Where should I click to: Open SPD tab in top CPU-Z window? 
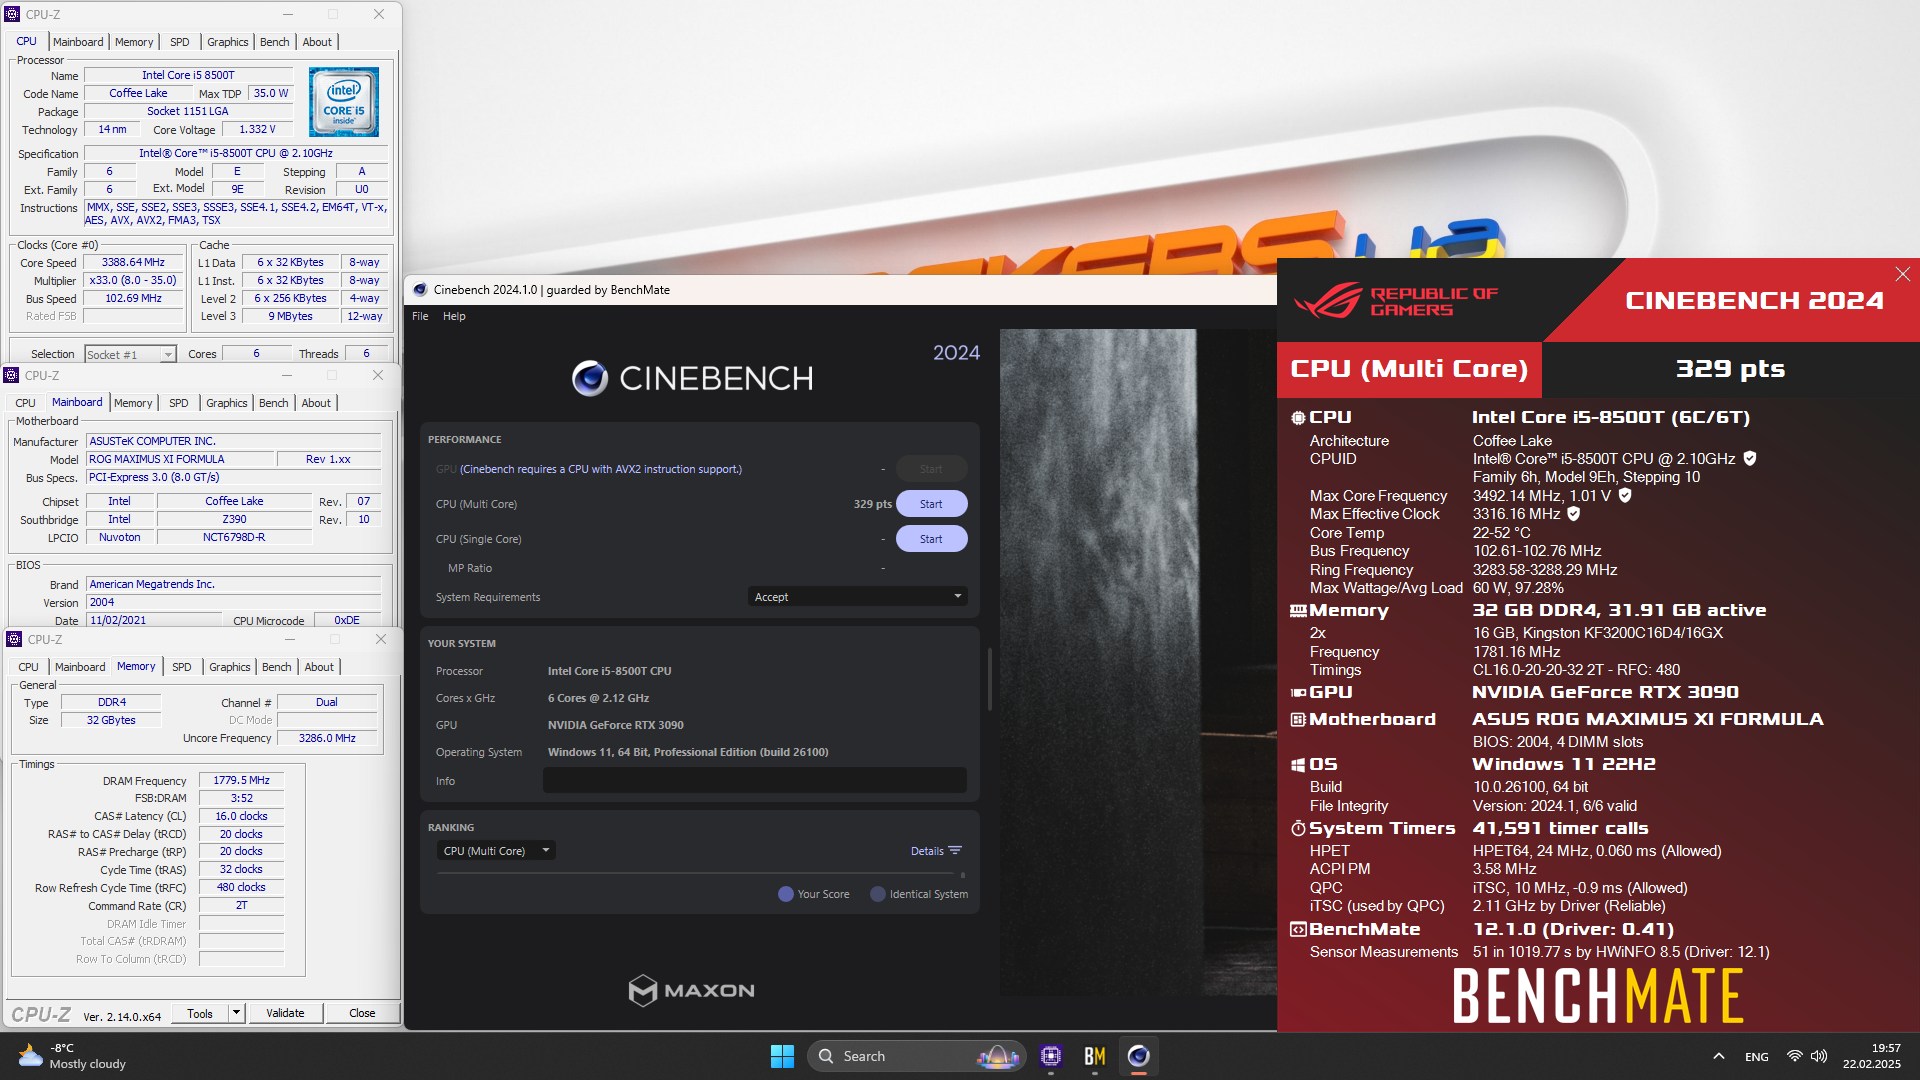pos(179,42)
